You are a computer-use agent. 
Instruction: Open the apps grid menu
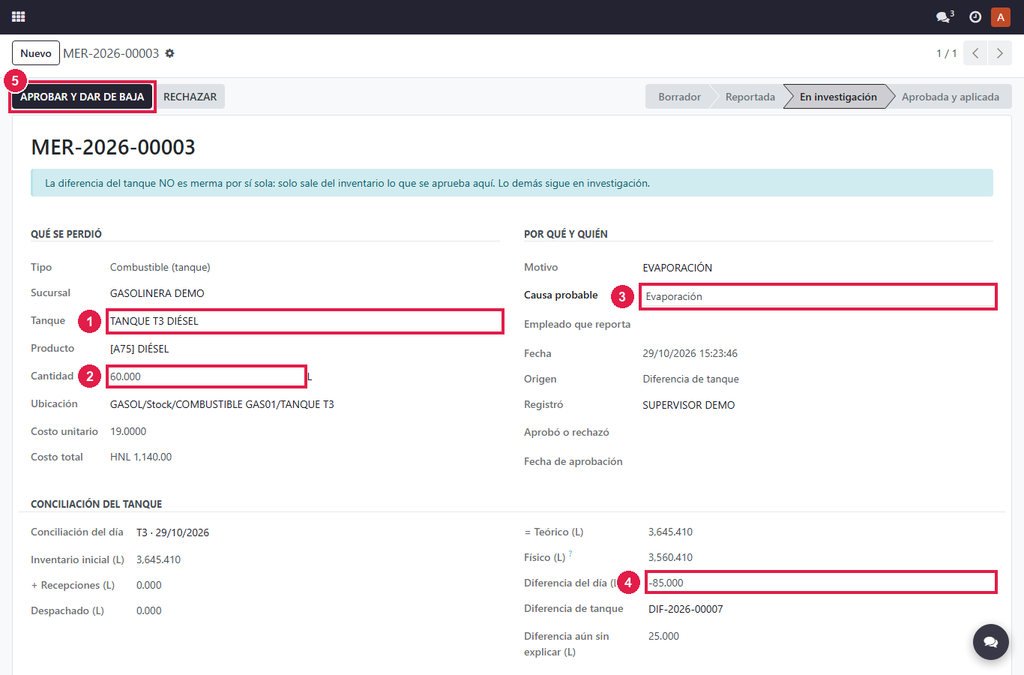18,17
